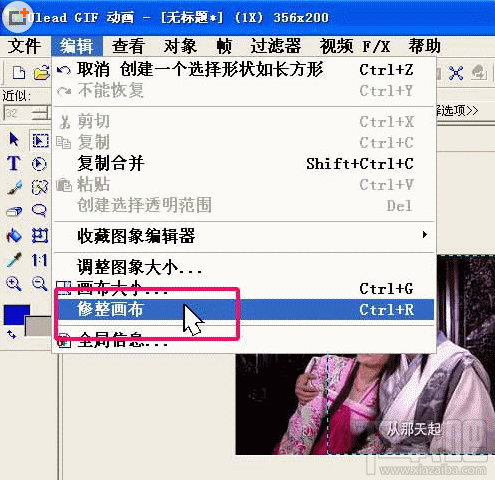Click the New file toolbar icon
Screen dimensions: 495x480
[x=19, y=73]
